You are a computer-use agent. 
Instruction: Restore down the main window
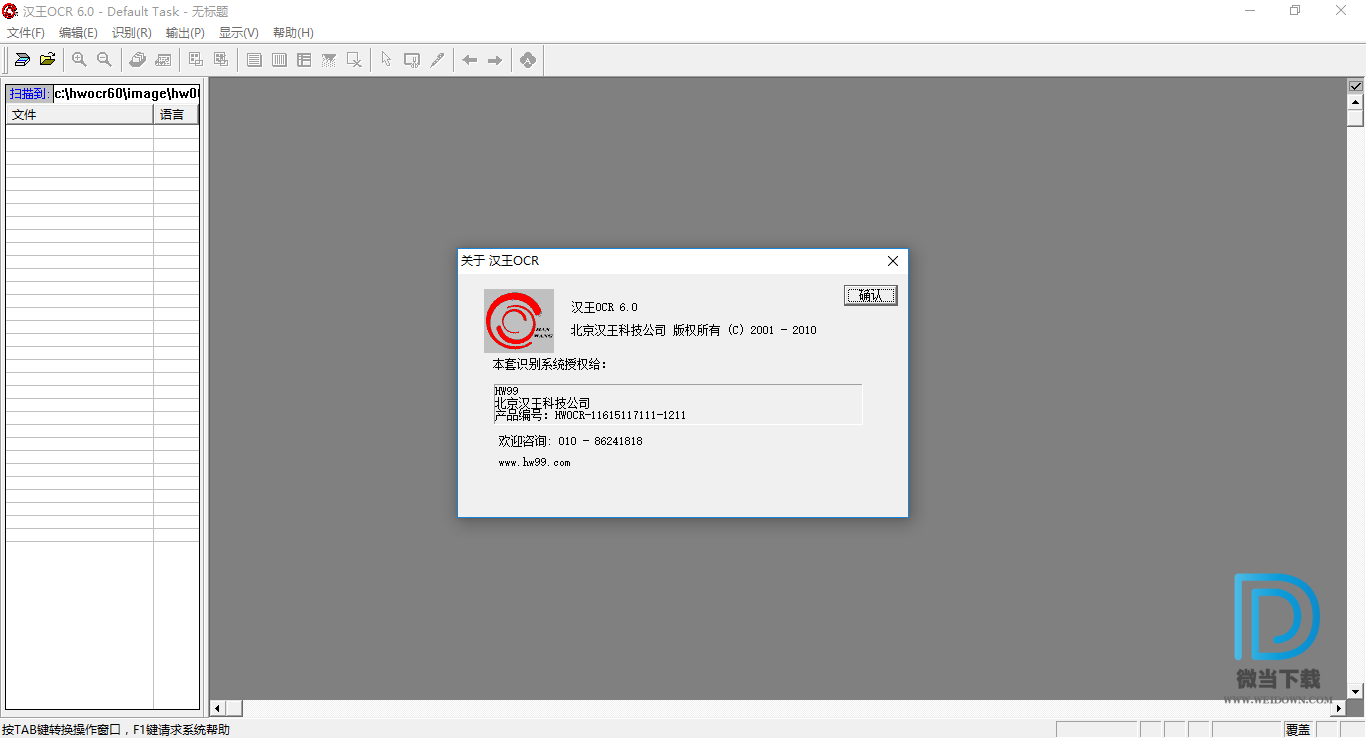pos(1295,11)
